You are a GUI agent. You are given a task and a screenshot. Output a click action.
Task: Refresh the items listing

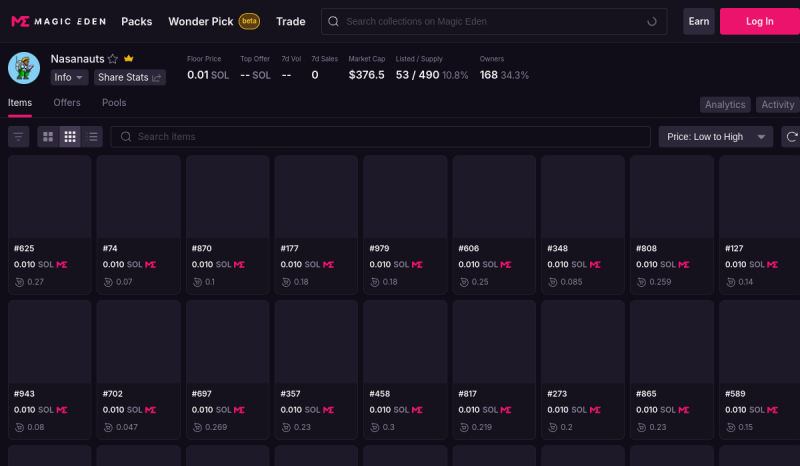791,137
